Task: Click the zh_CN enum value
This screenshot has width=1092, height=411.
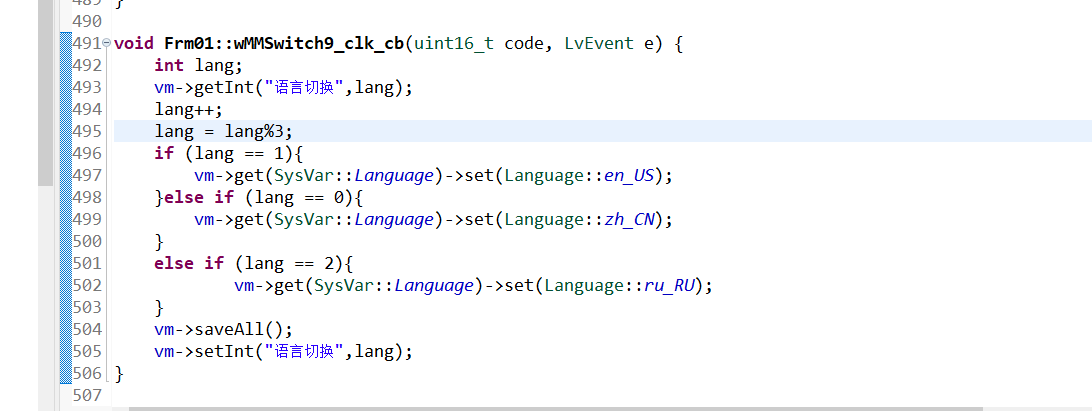Action: tap(630, 219)
